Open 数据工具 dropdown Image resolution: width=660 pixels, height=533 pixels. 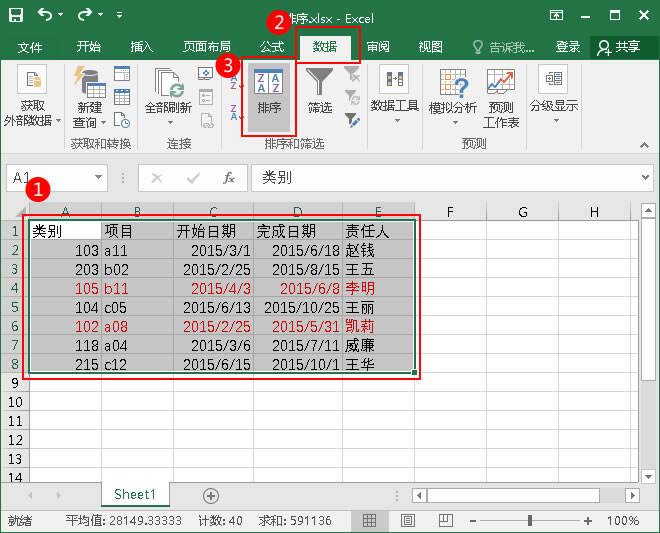[x=394, y=96]
